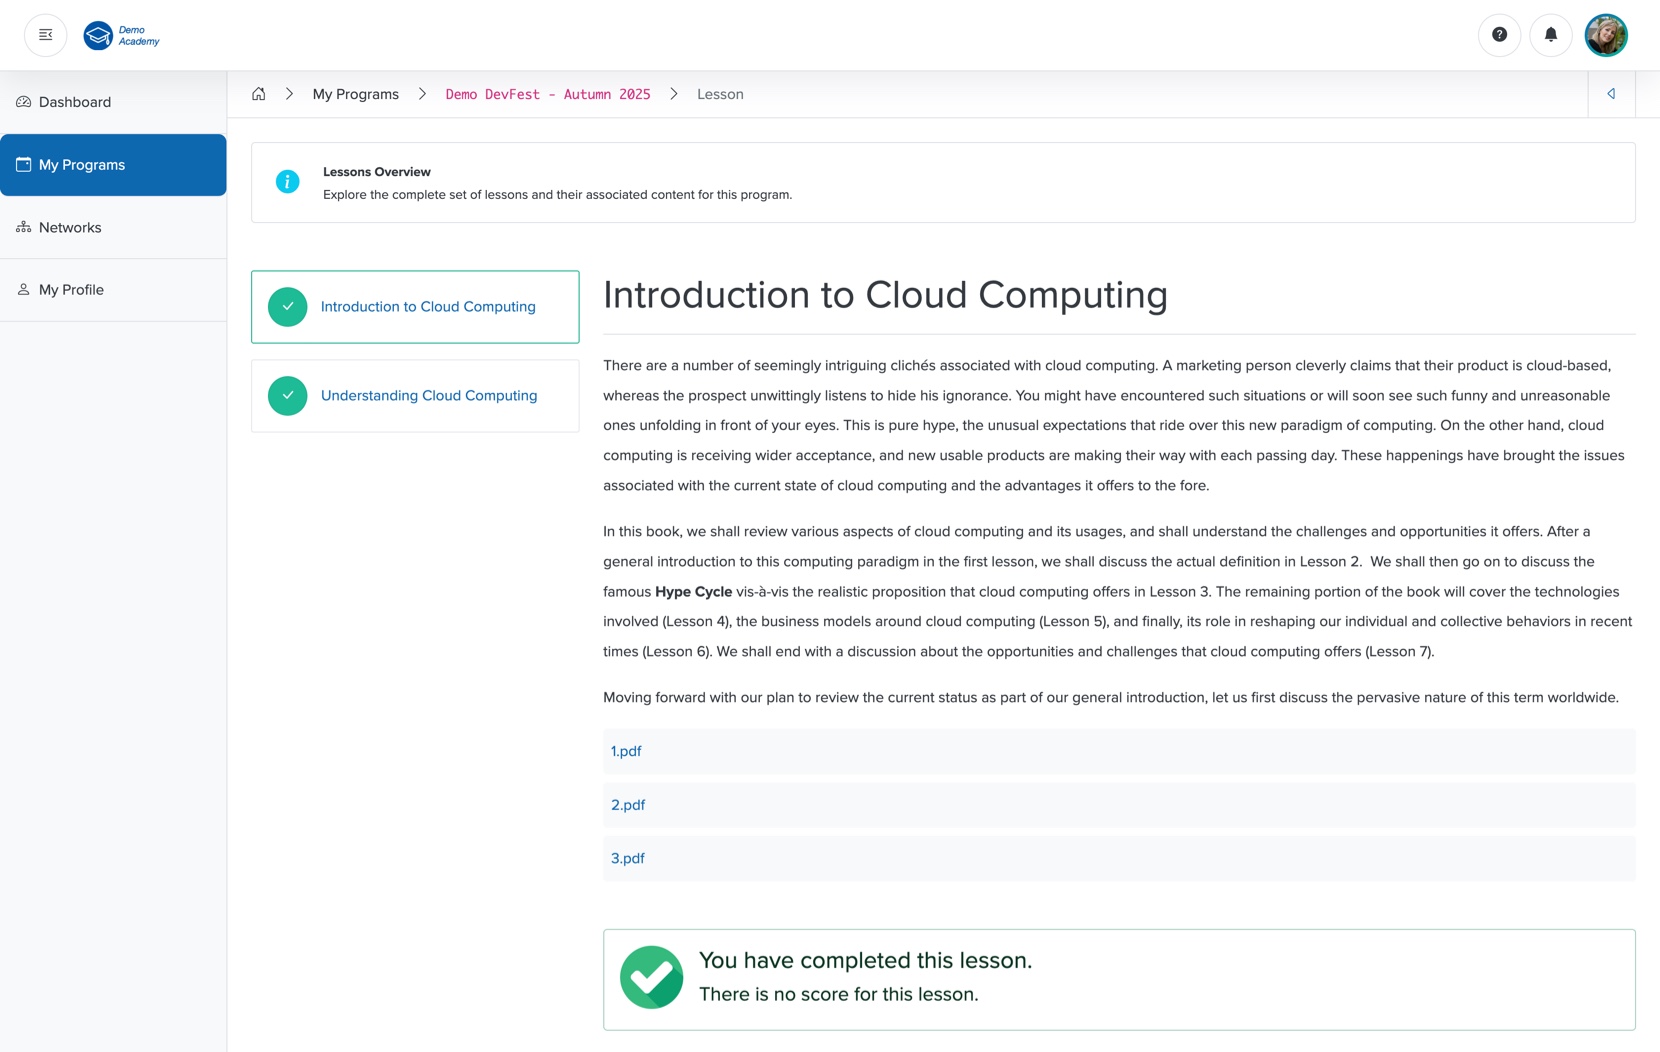Select My Programs in the sidebar
Screen dimensions: 1660x1052
tap(82, 165)
